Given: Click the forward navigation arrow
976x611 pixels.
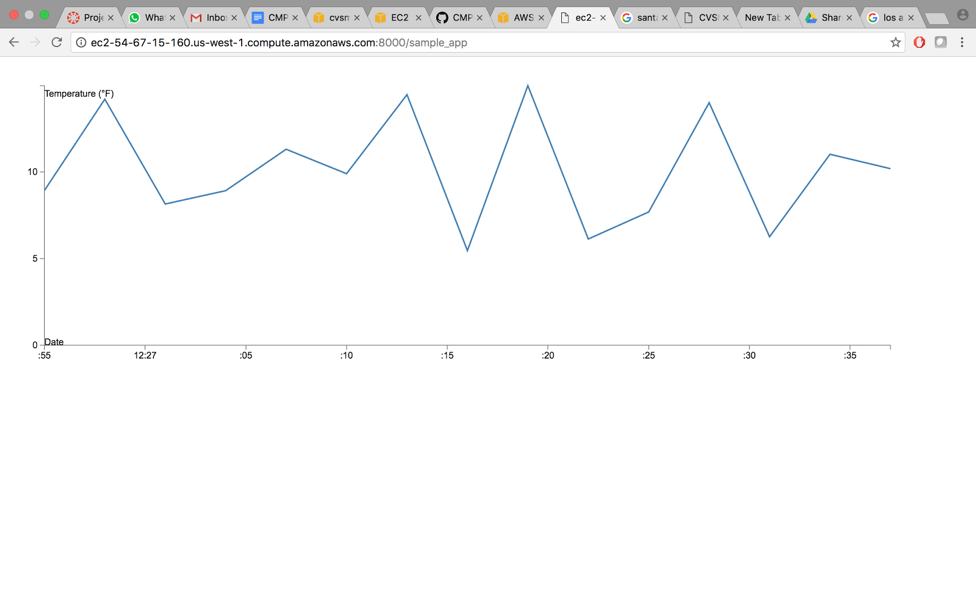Looking at the screenshot, I should click(x=35, y=42).
